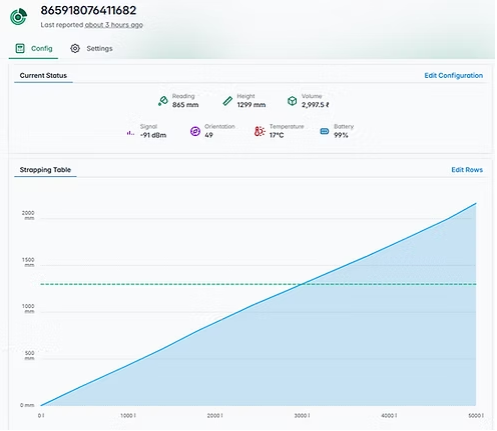
Task: Click the green device logo icon
Action: pyautogui.click(x=18, y=17)
